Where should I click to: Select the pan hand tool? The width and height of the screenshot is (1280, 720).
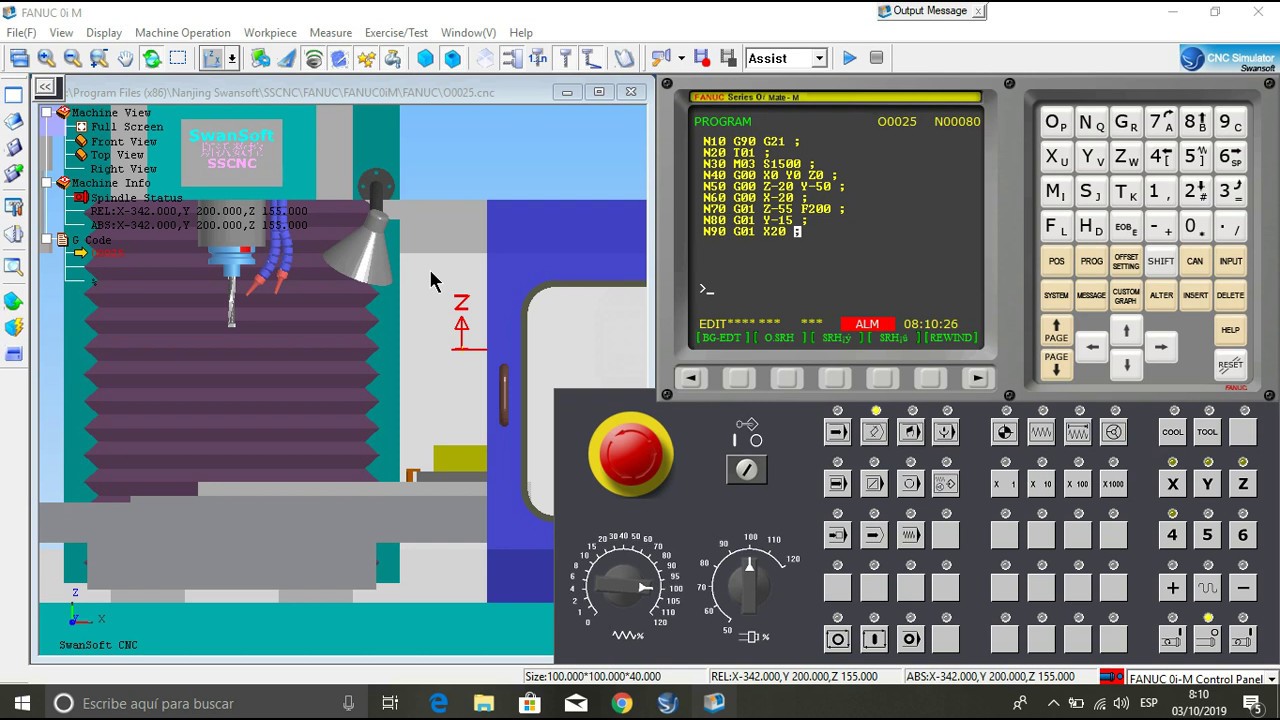125,58
